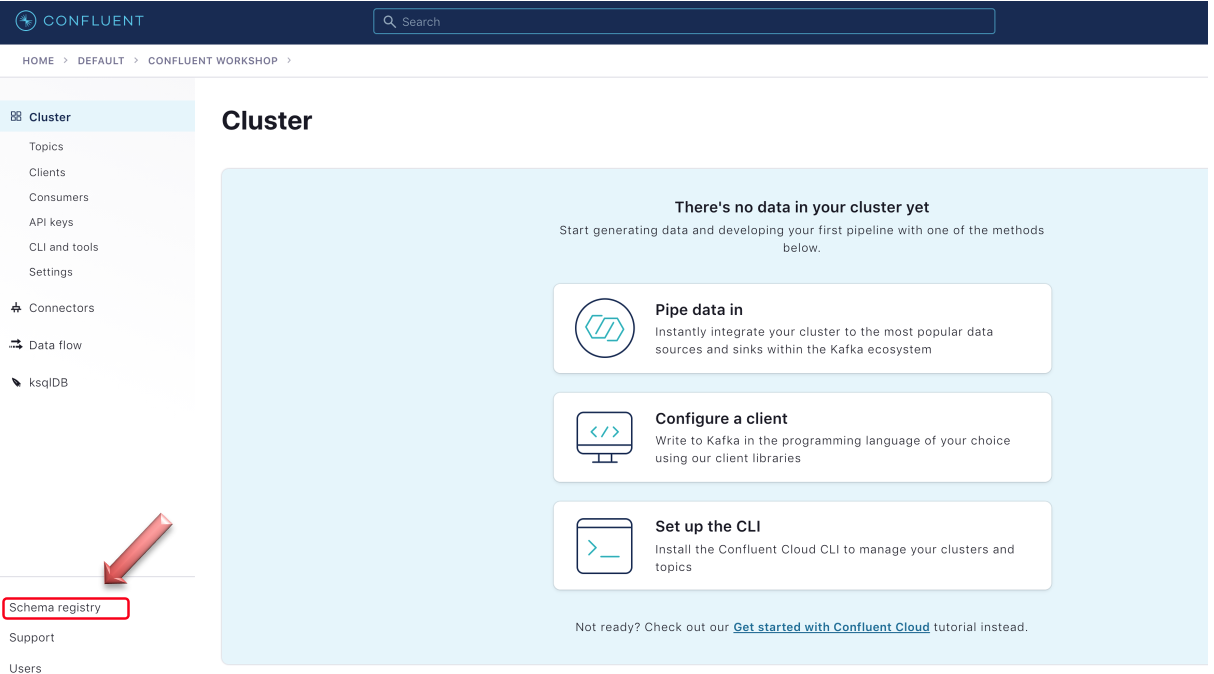Click the CONFLUENT brand name text

(x=94, y=21)
